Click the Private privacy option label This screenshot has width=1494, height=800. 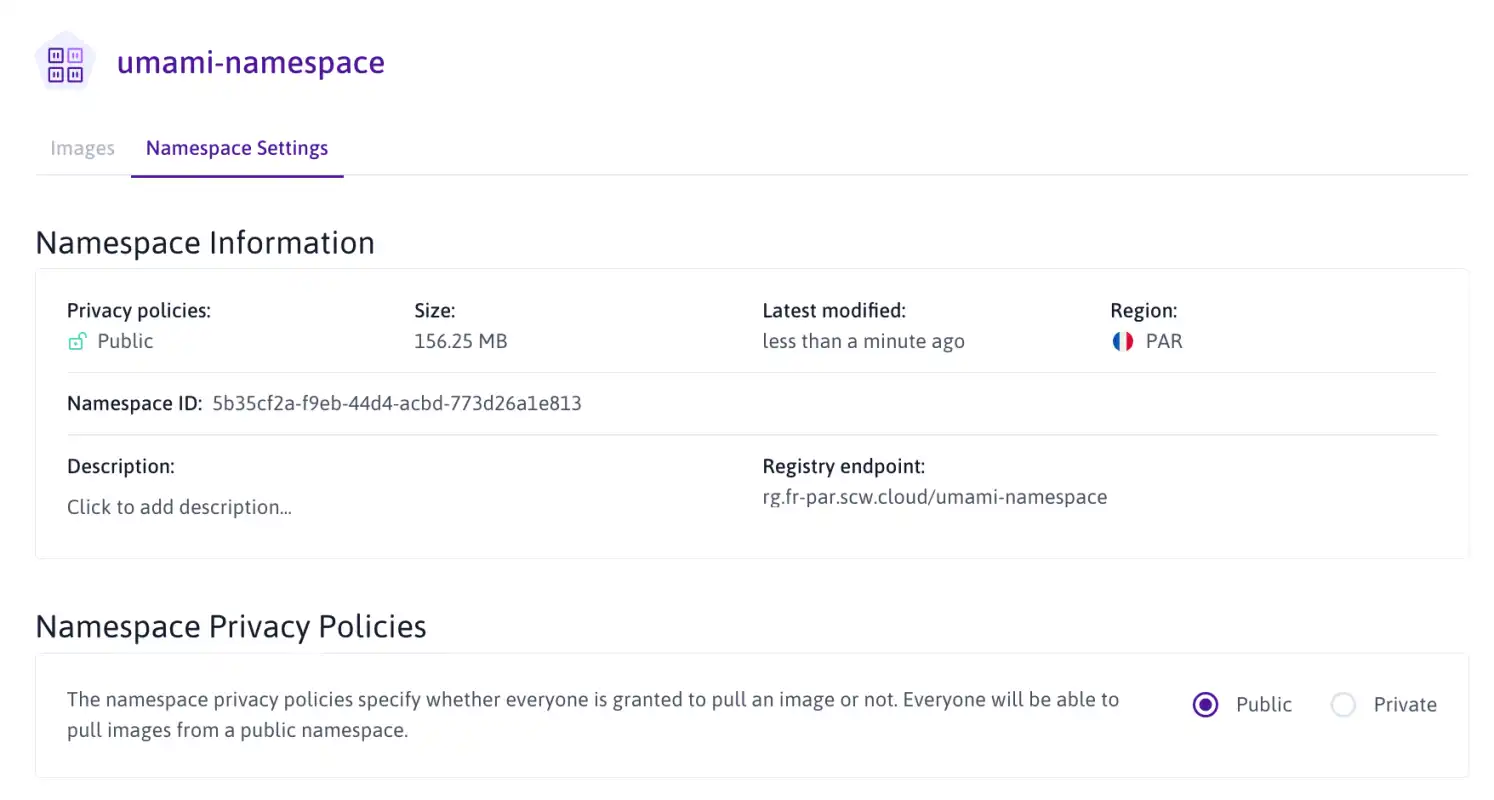[1405, 705]
